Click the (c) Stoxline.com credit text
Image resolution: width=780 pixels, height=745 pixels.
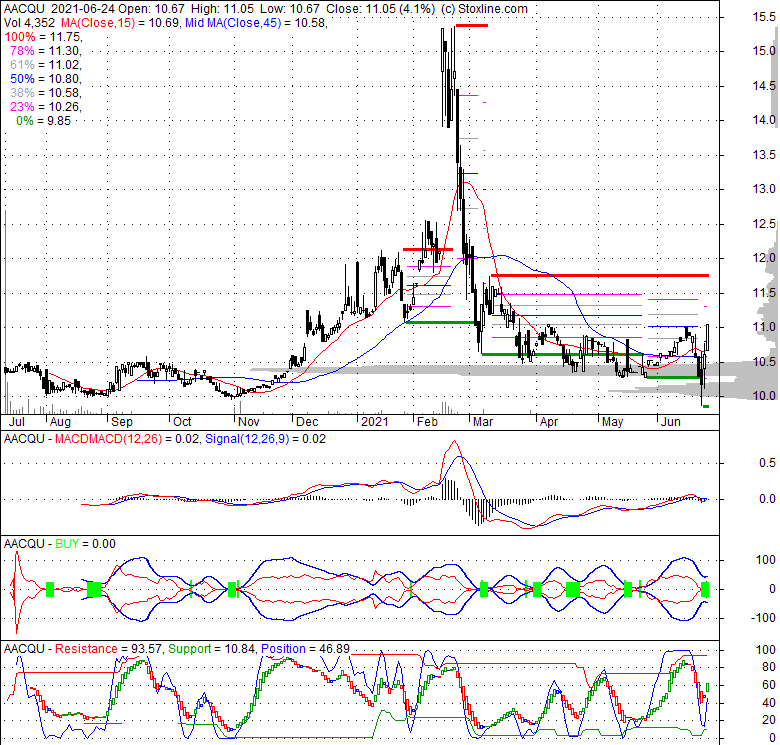coord(484,9)
